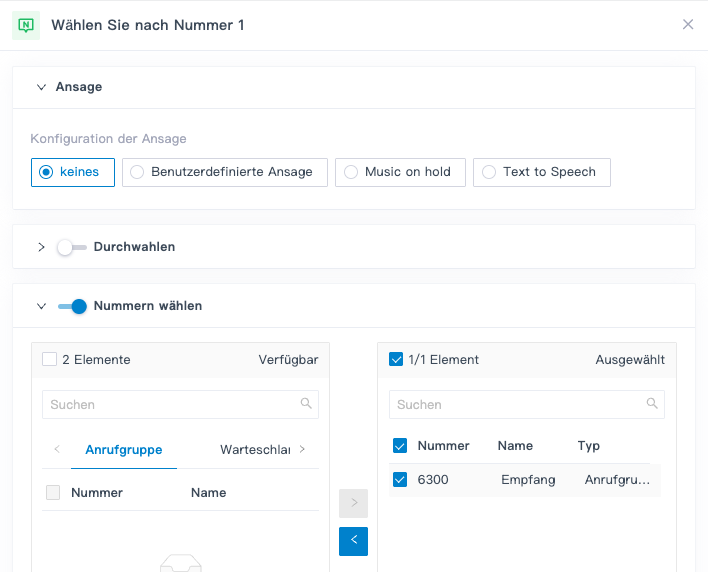Screen dimensions: 708x572
Task: Open the Warteschlange tab
Action: click(x=254, y=450)
